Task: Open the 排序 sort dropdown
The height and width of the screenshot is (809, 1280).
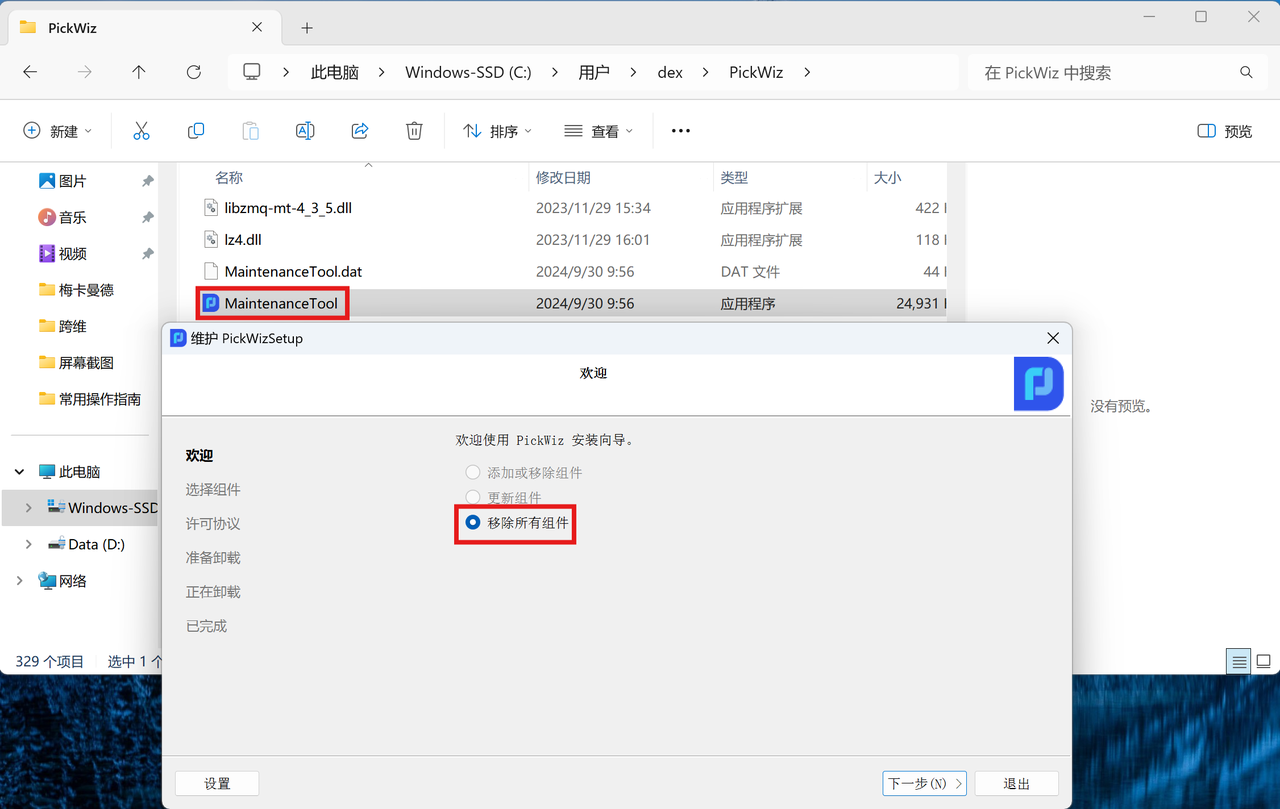Action: coord(498,131)
